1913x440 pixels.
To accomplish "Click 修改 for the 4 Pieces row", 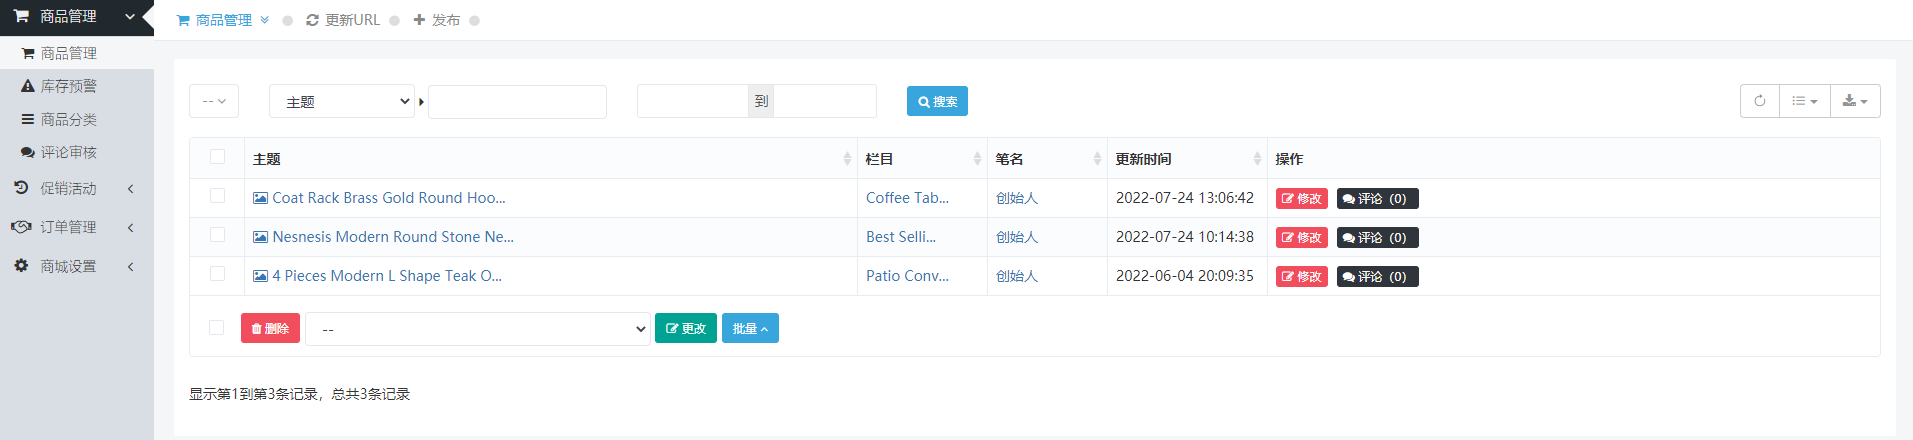I will pyautogui.click(x=1302, y=277).
